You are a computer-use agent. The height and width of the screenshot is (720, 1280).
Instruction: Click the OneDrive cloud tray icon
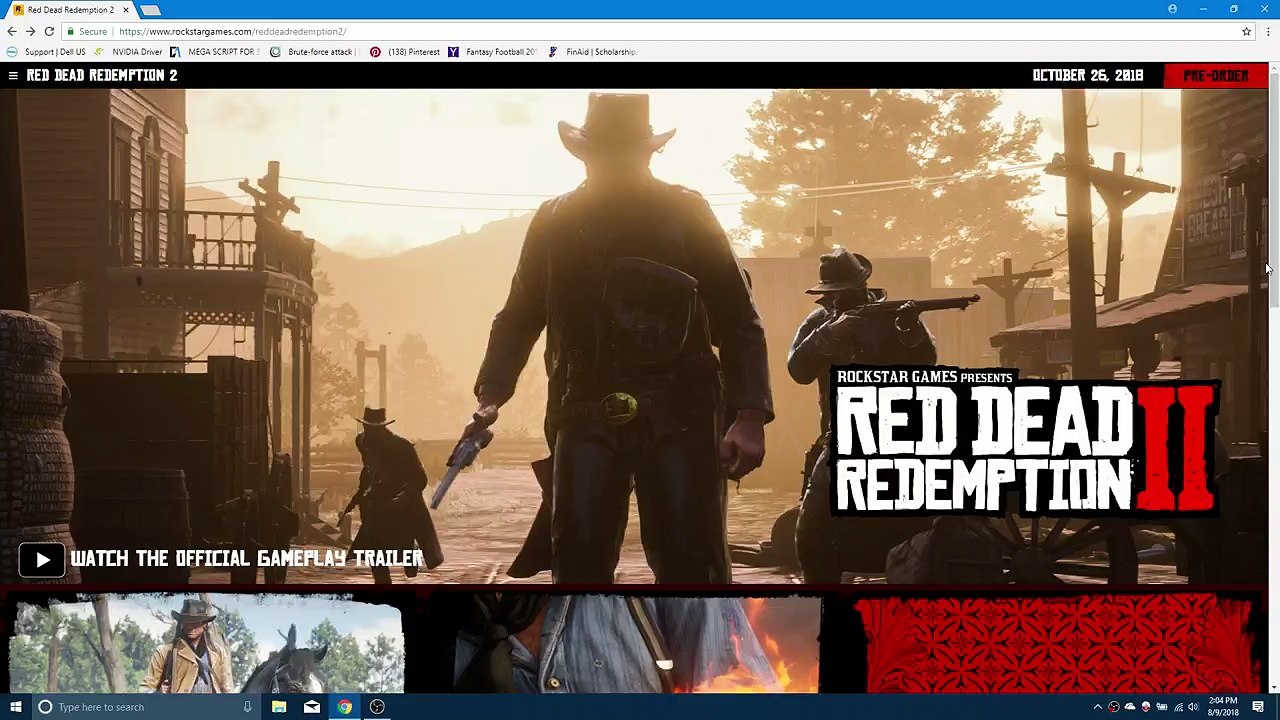[1130, 707]
